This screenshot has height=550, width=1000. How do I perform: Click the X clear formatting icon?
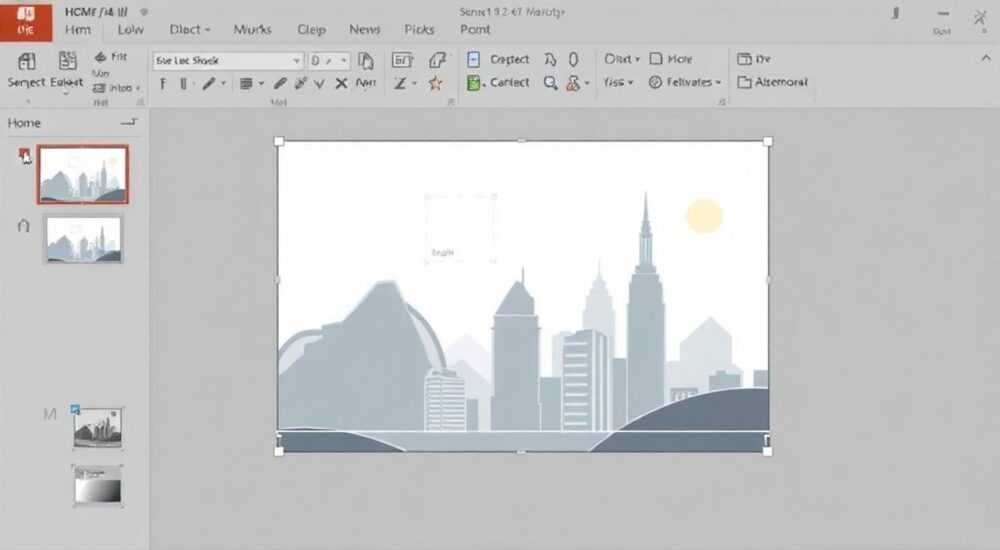341,83
